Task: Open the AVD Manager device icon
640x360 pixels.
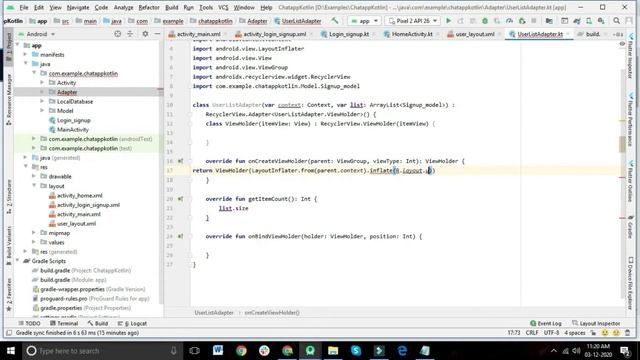Action: click(589, 20)
